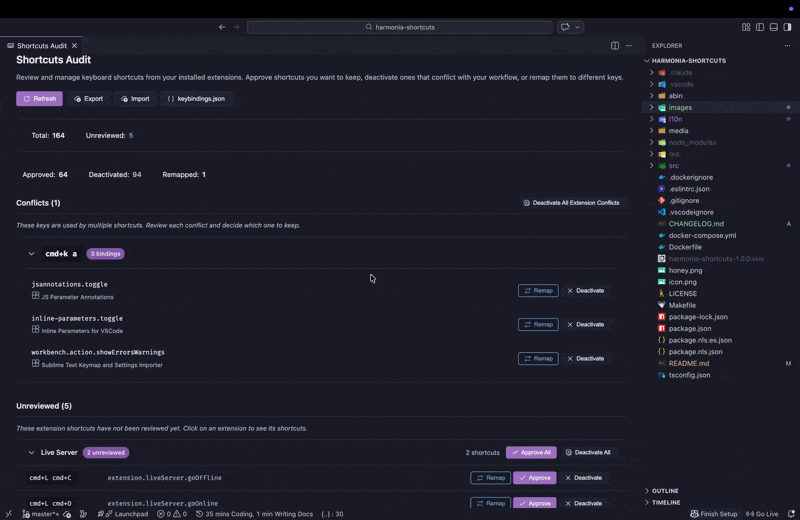Click Finish Setup in the status bar
800x520 pixels.
714,514
